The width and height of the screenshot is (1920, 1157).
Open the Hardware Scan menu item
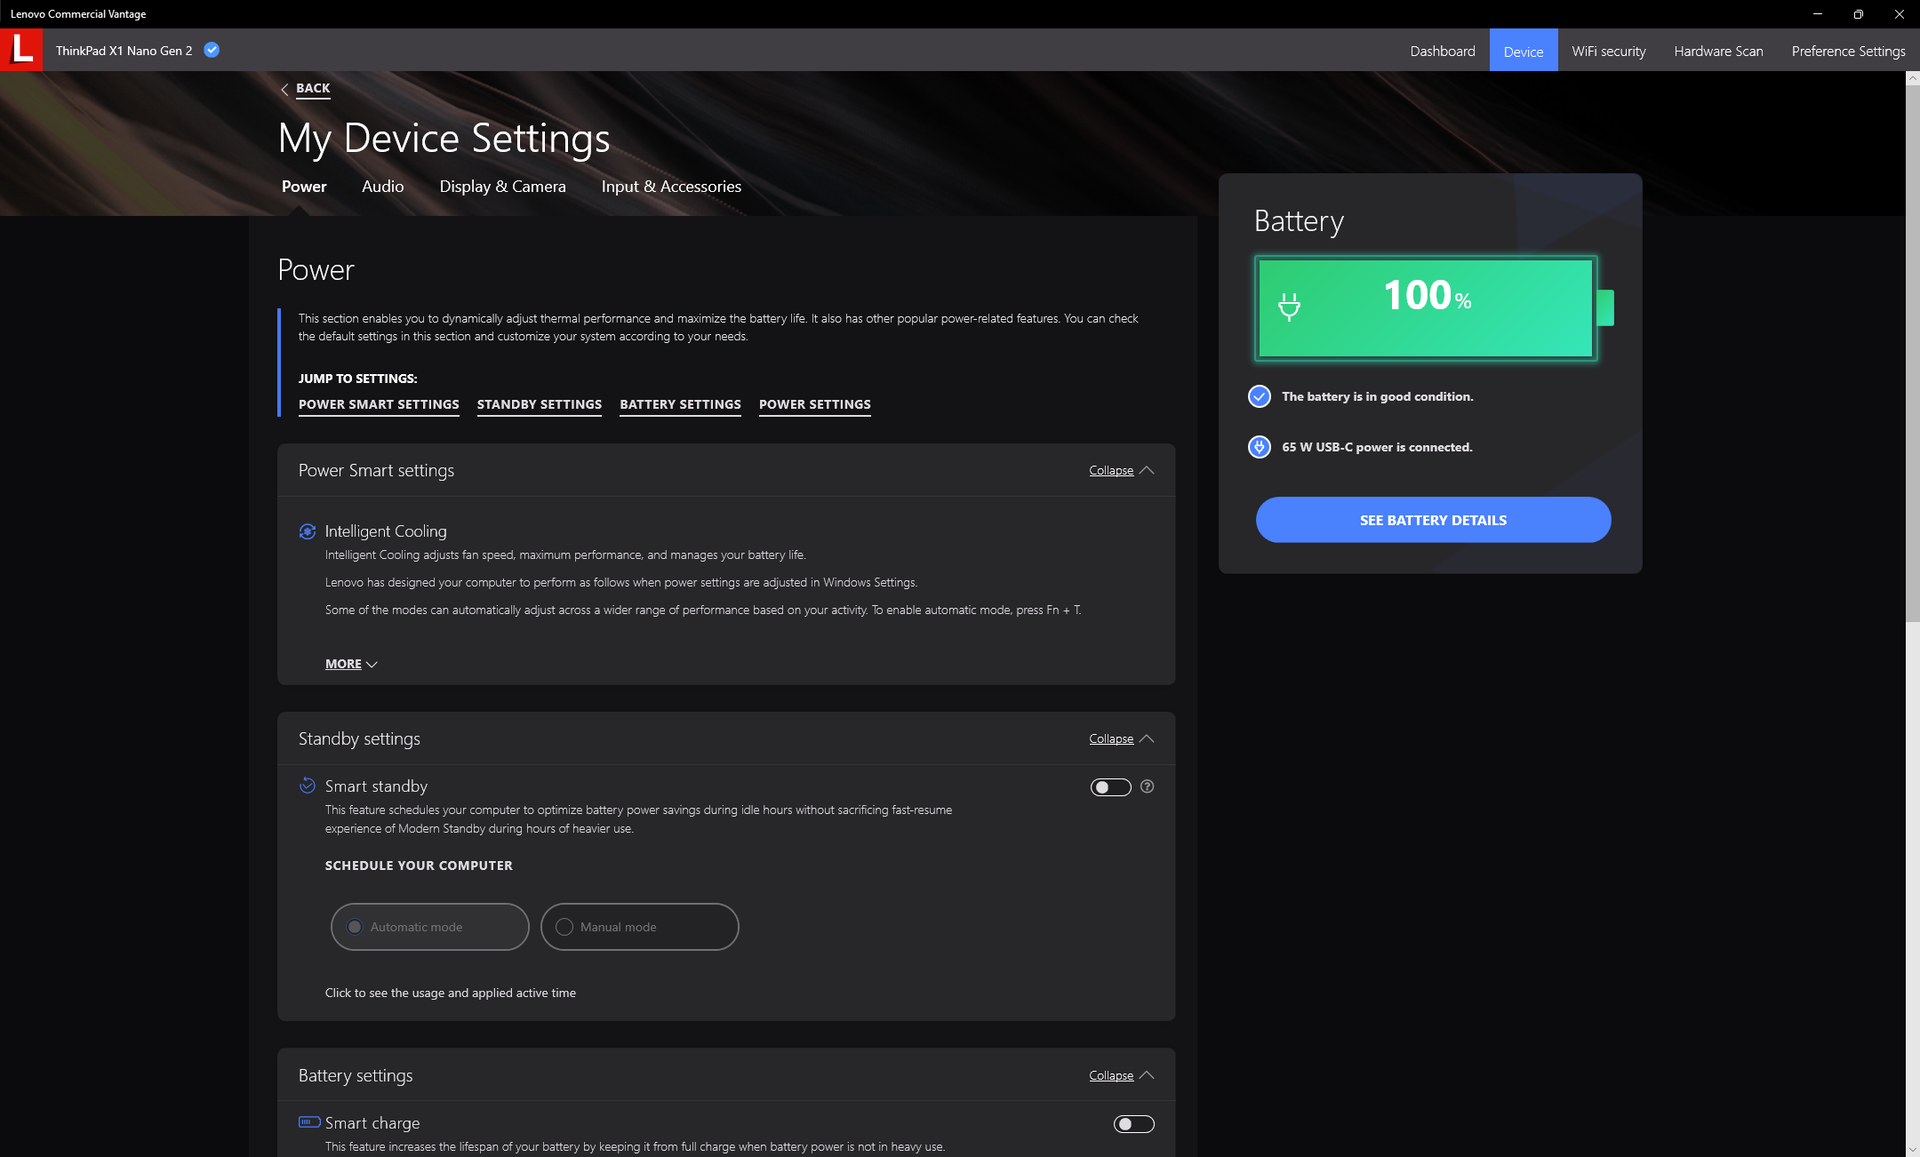[1717, 51]
